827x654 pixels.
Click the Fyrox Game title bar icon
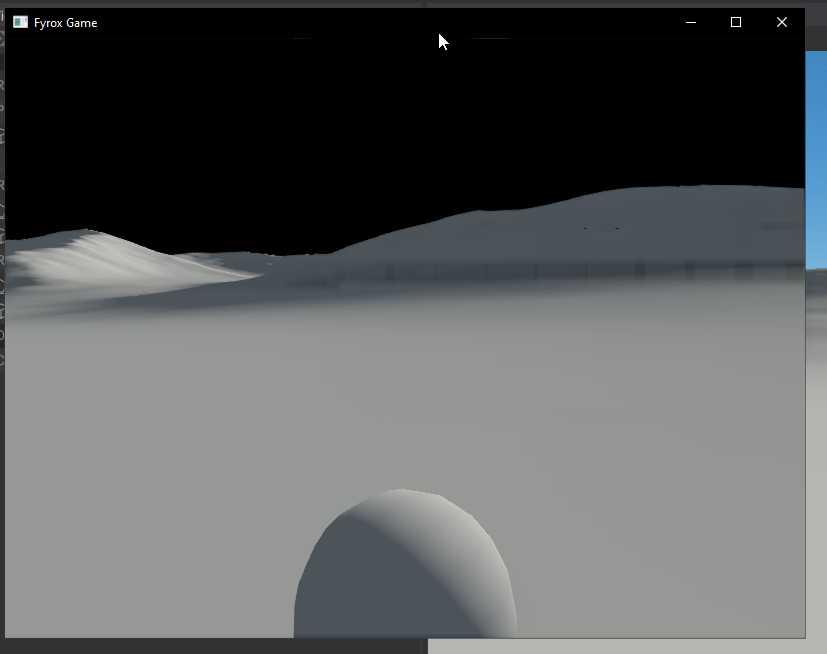[20, 21]
